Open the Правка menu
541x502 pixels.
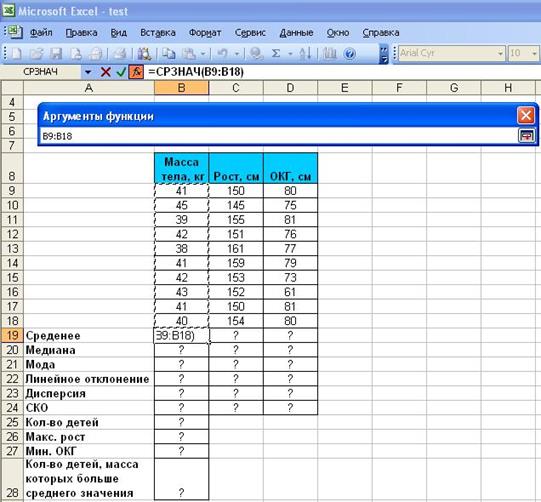click(81, 33)
